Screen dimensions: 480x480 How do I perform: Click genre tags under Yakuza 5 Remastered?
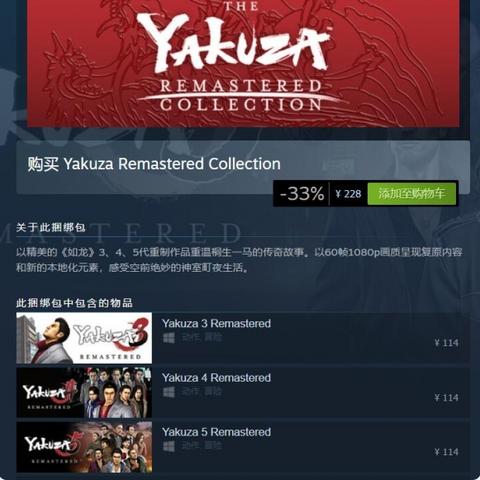[x=201, y=446]
